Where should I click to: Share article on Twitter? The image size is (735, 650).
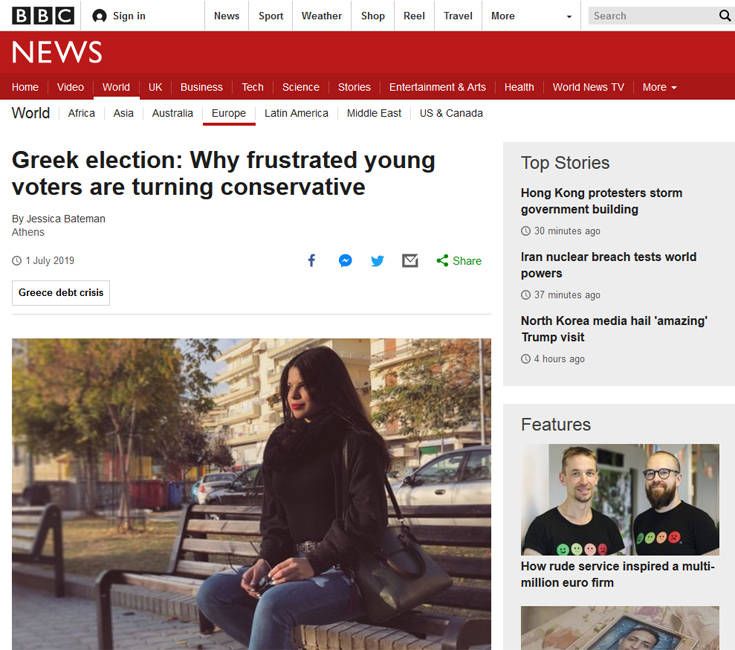coord(377,261)
